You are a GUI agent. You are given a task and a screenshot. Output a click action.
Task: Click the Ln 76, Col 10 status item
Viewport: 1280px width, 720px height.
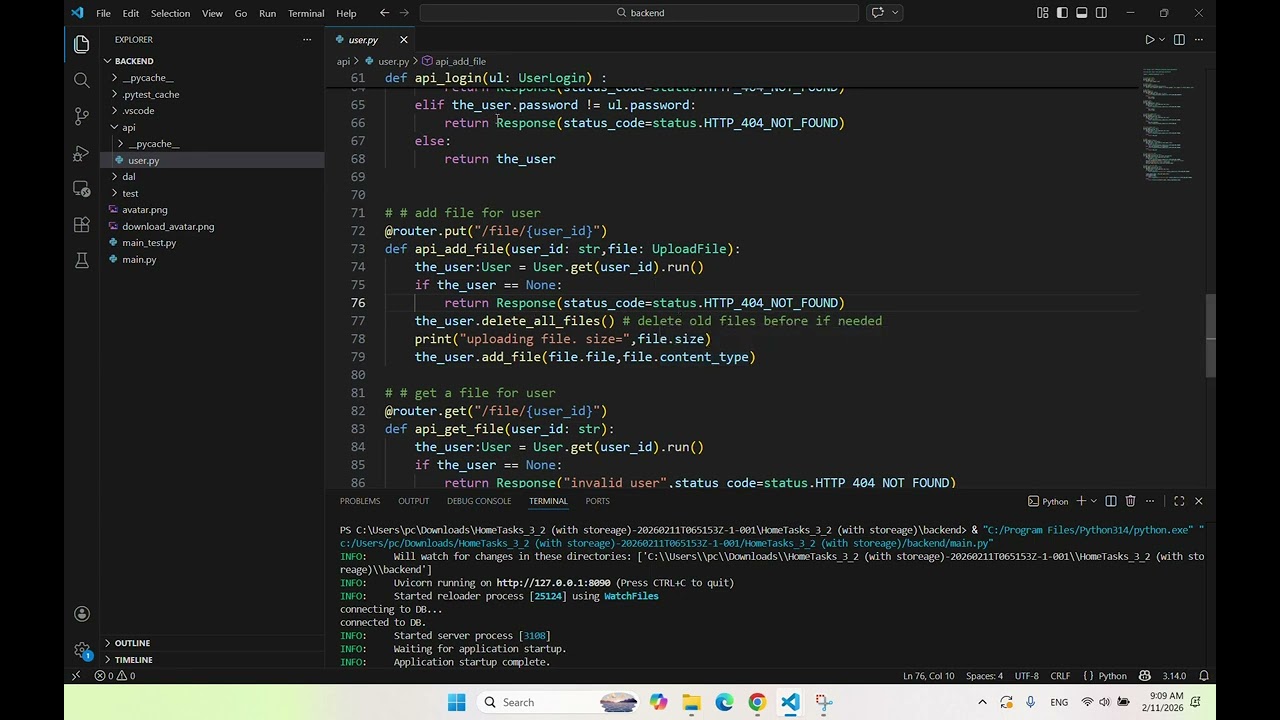pos(929,676)
